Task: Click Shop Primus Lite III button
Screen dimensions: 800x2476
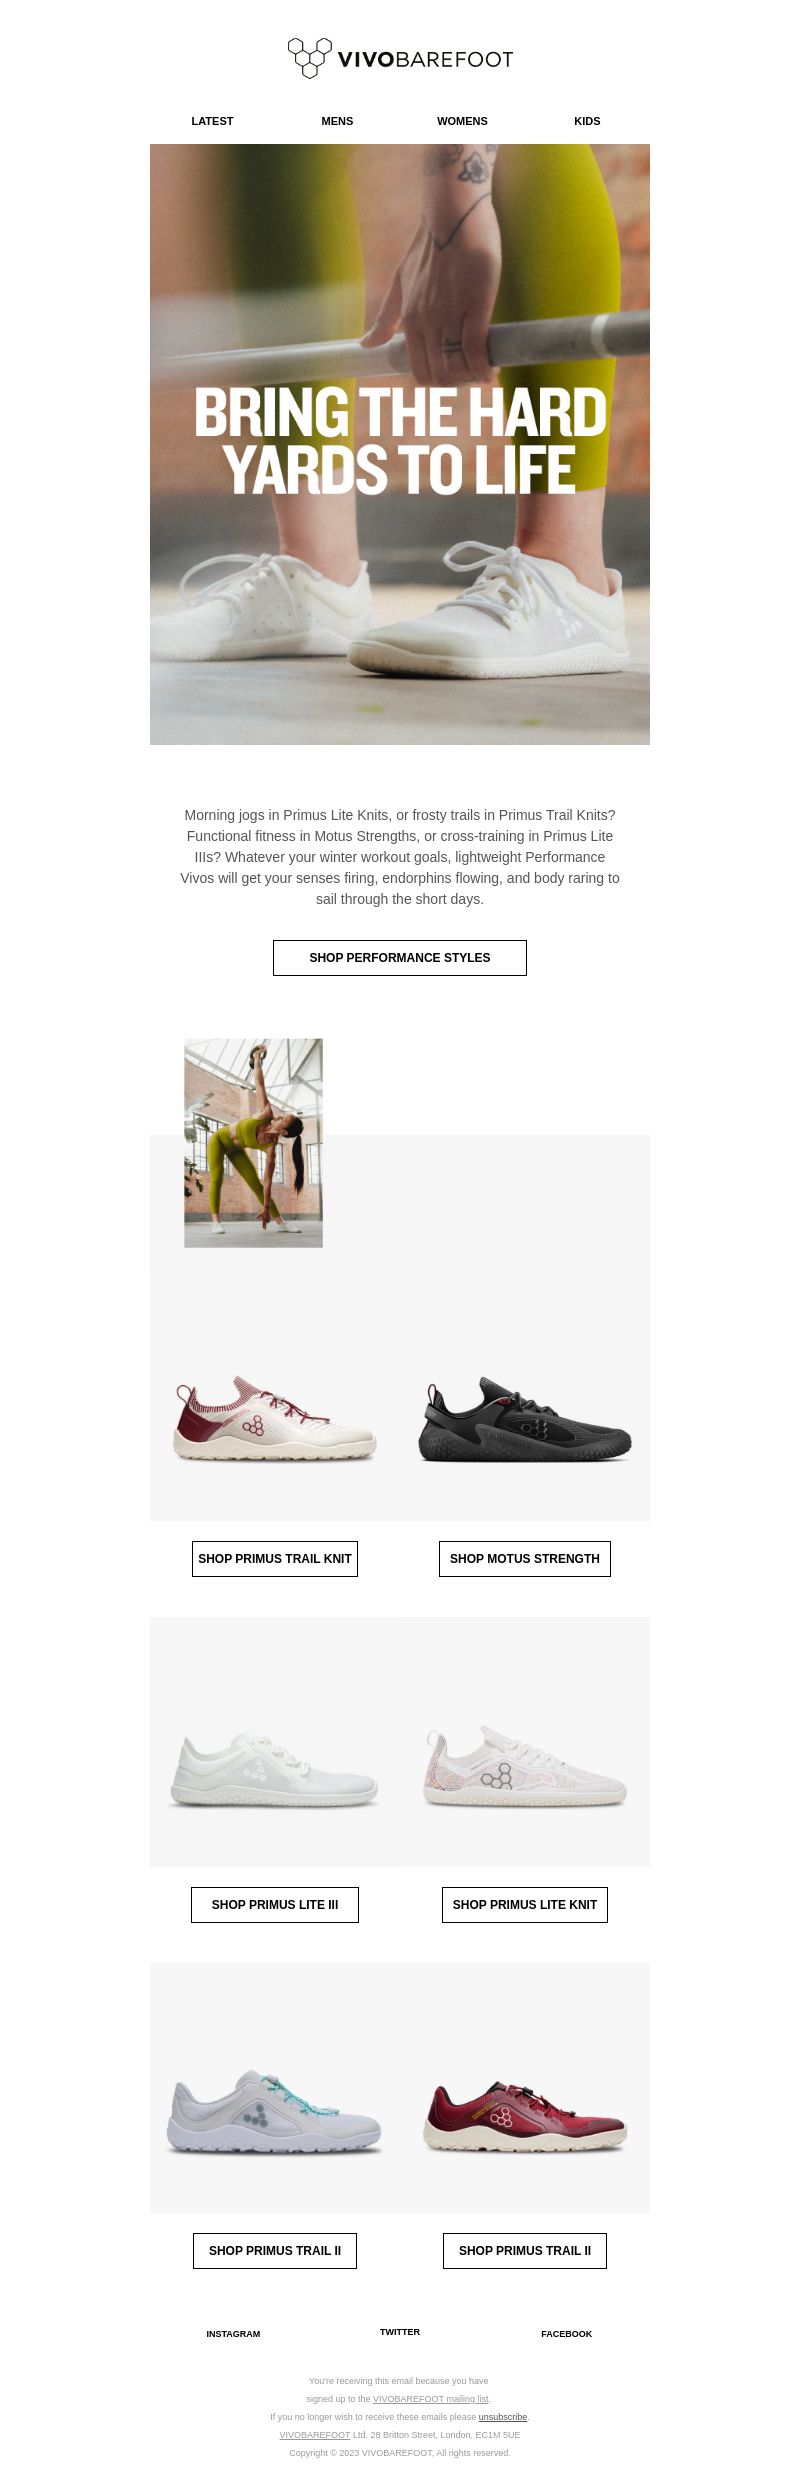Action: (275, 1905)
